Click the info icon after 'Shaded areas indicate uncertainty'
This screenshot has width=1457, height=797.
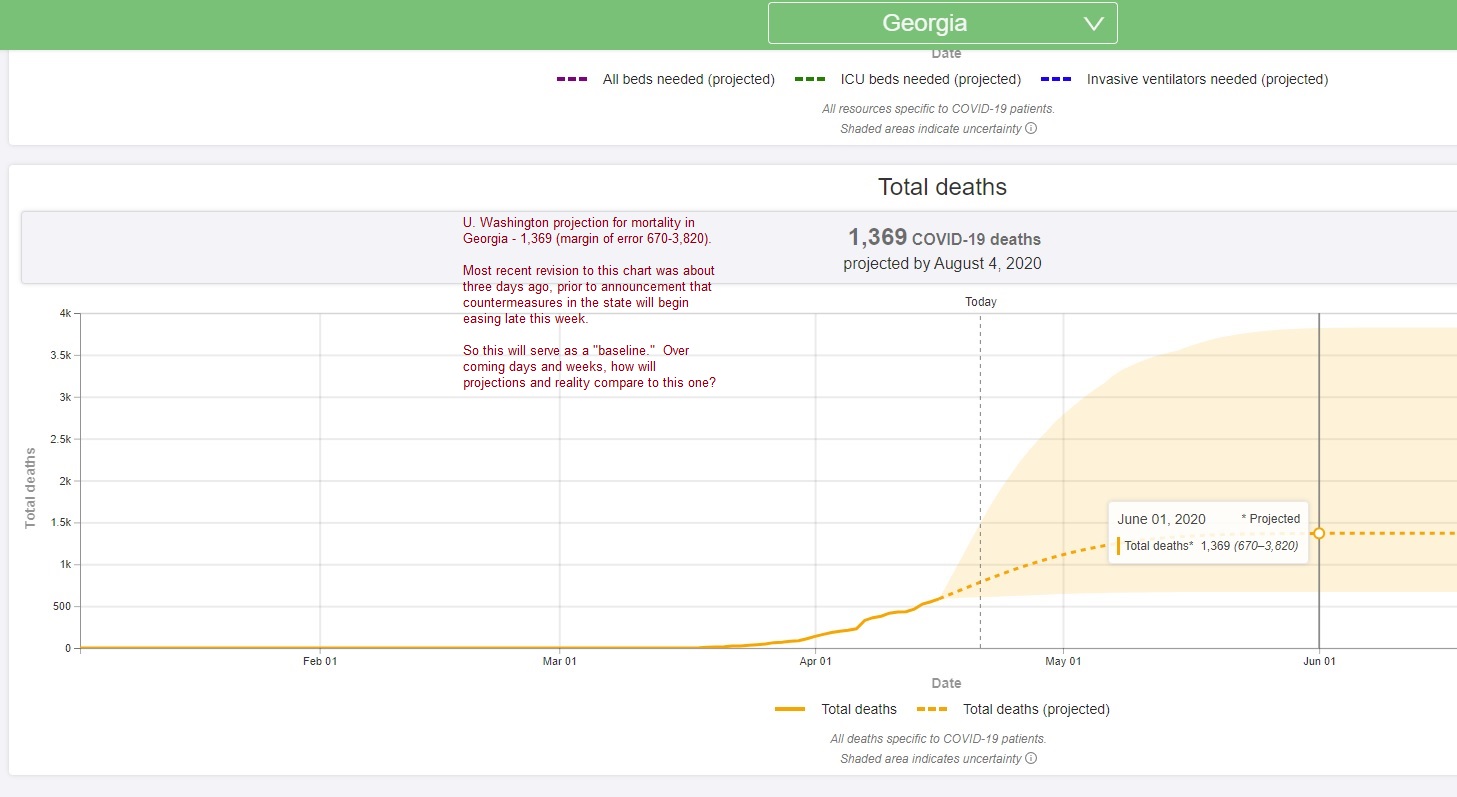[x=1030, y=128]
